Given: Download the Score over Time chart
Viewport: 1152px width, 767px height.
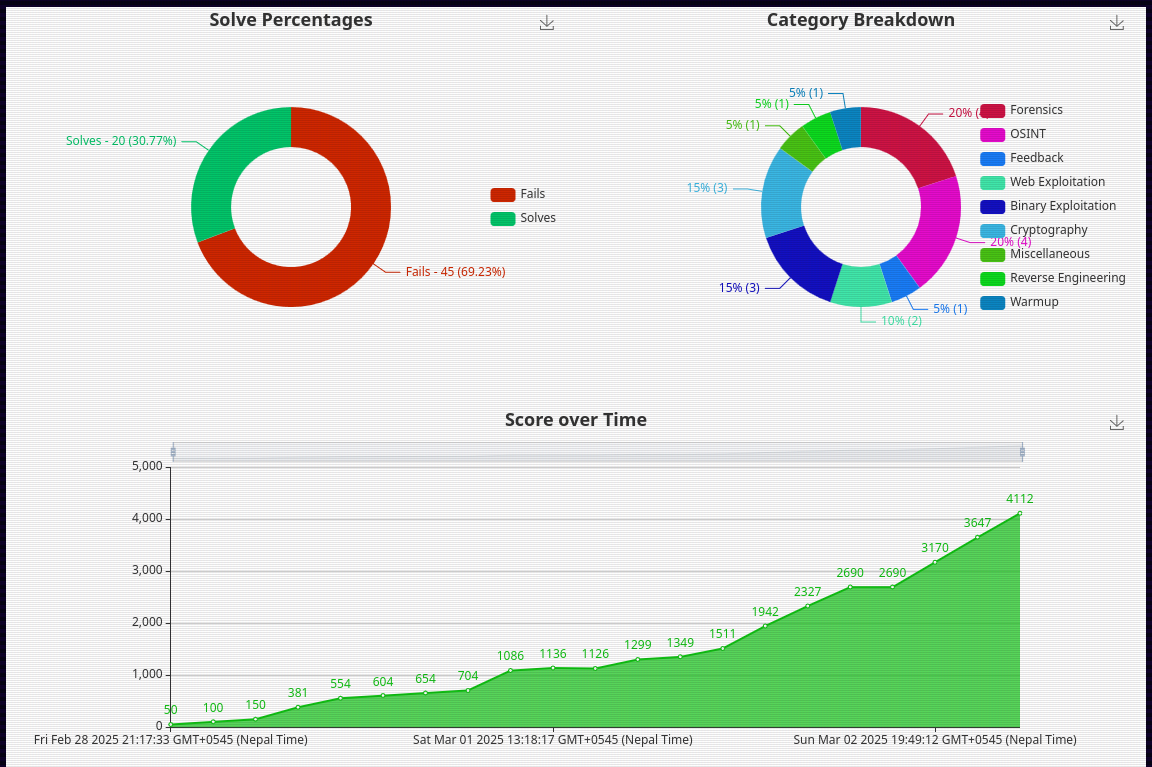Looking at the screenshot, I should [x=1117, y=423].
